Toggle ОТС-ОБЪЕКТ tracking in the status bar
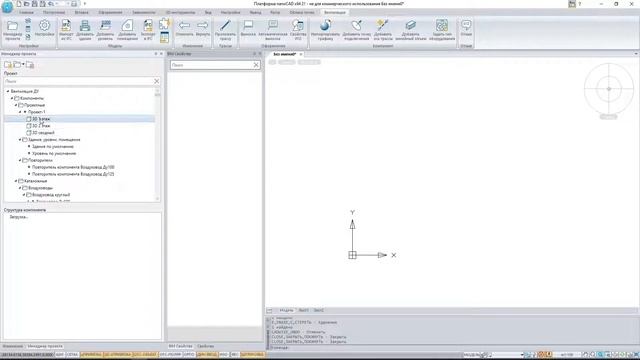The height and width of the screenshot is (360, 640). pyautogui.click(x=145, y=355)
